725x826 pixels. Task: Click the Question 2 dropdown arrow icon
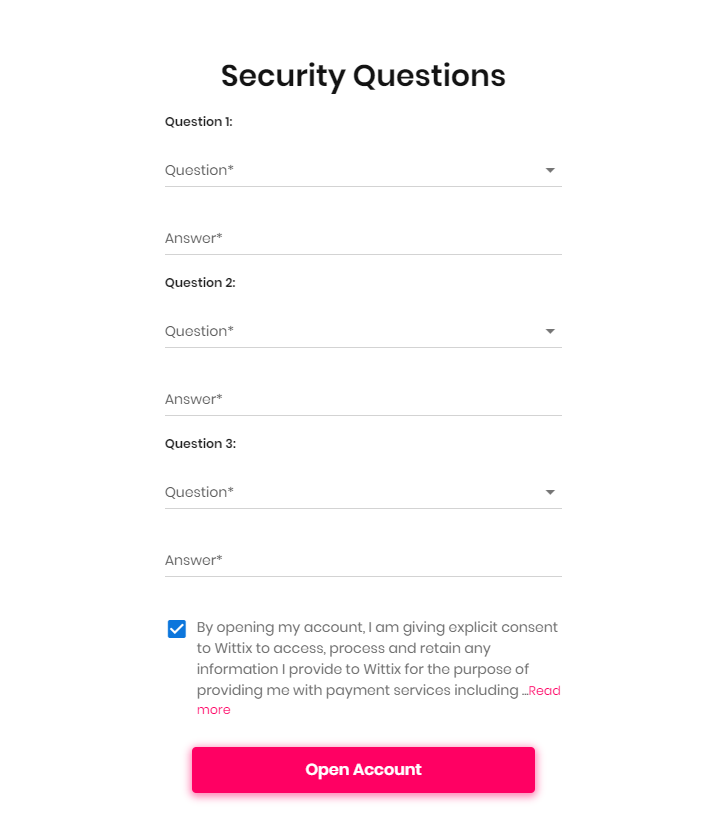550,332
